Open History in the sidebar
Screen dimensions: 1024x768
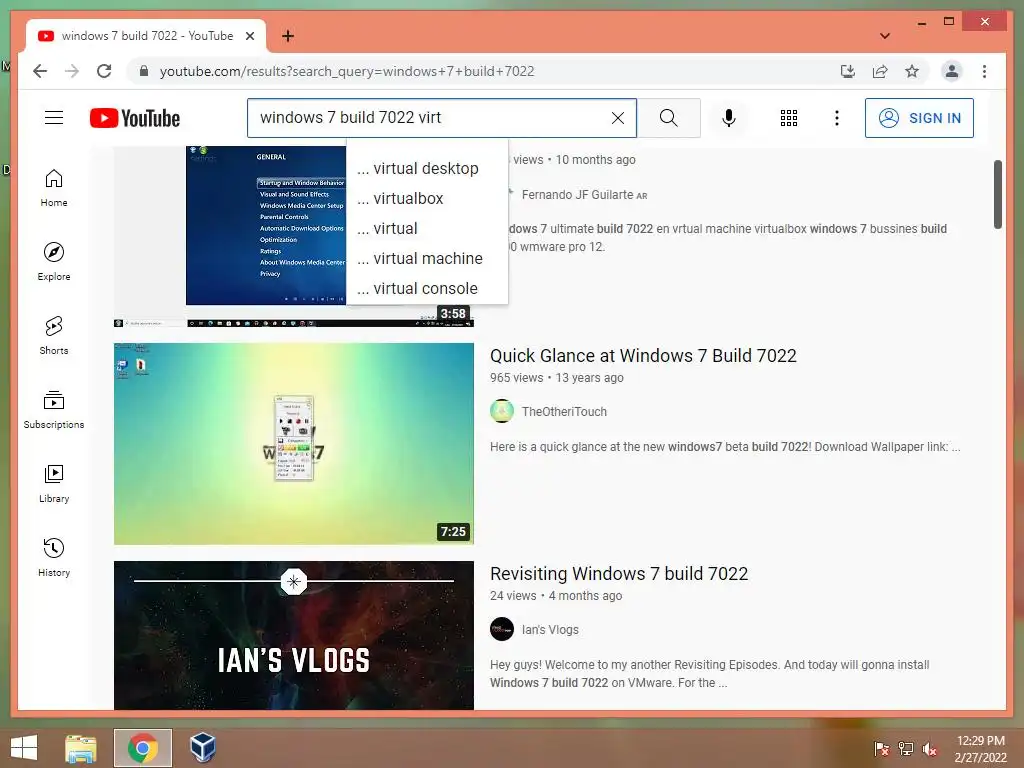54,557
